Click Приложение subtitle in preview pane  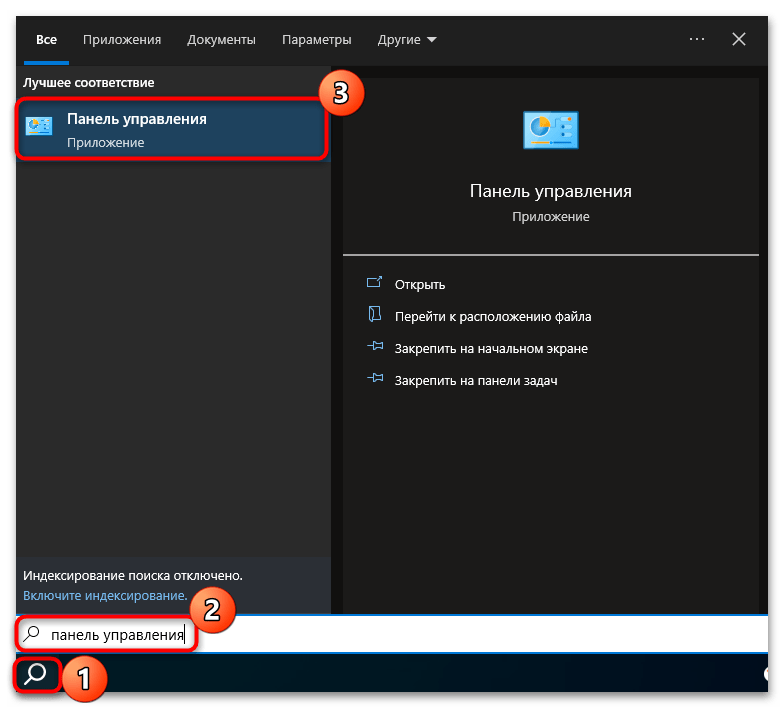pos(550,217)
